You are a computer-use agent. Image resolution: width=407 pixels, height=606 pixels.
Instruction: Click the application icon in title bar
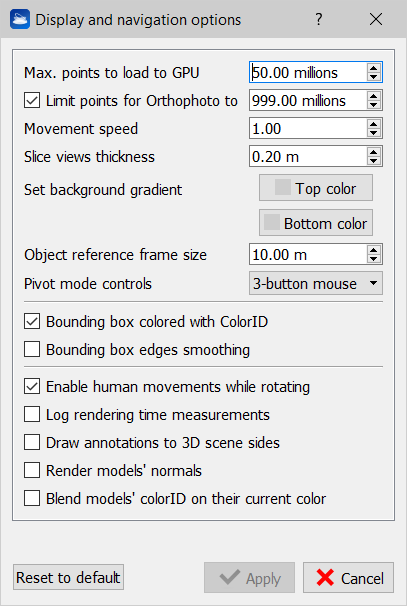pos(20,19)
